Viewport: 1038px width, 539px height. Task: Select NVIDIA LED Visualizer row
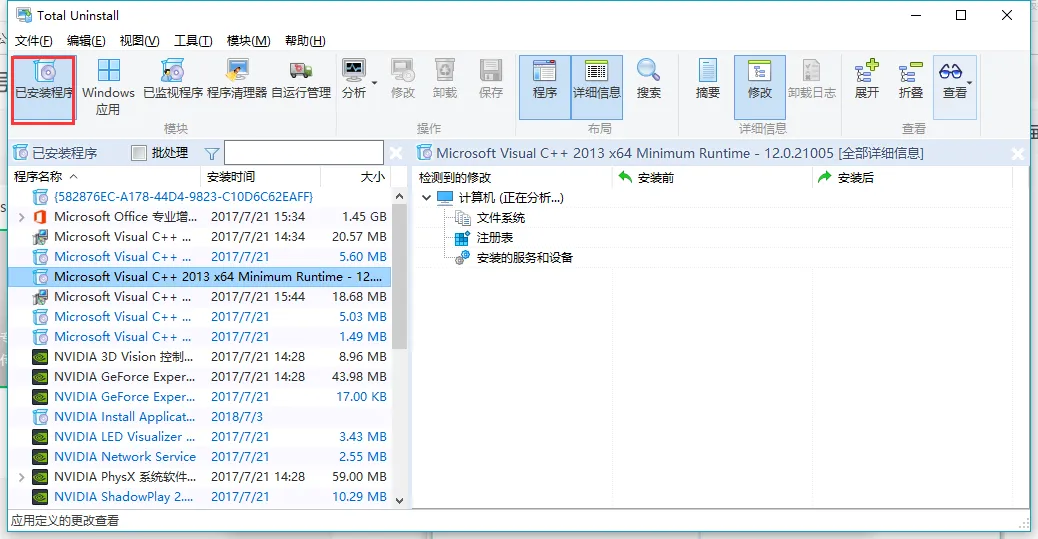click(200, 436)
